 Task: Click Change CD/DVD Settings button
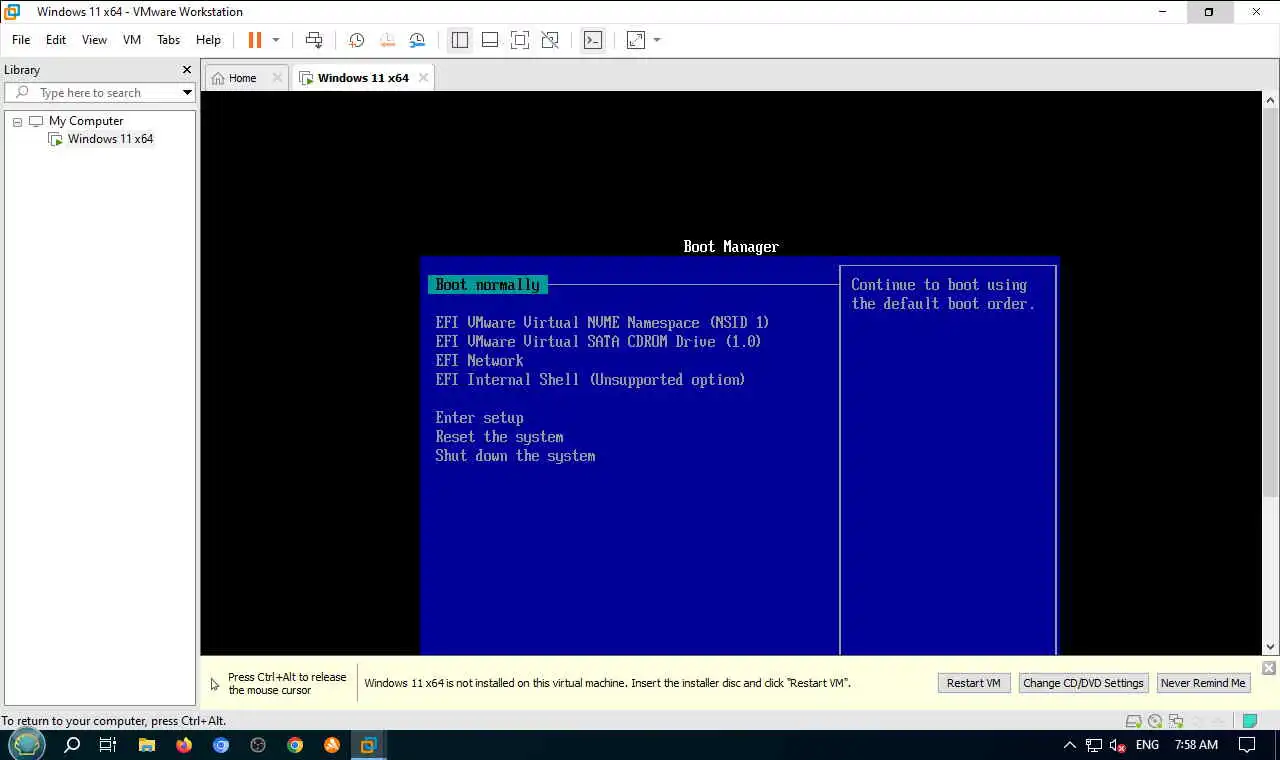click(x=1083, y=683)
